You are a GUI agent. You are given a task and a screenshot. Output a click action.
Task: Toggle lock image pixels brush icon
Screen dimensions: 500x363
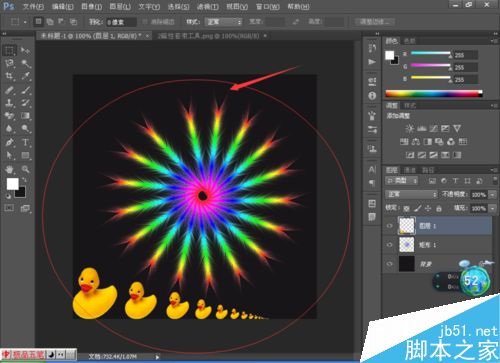point(417,209)
